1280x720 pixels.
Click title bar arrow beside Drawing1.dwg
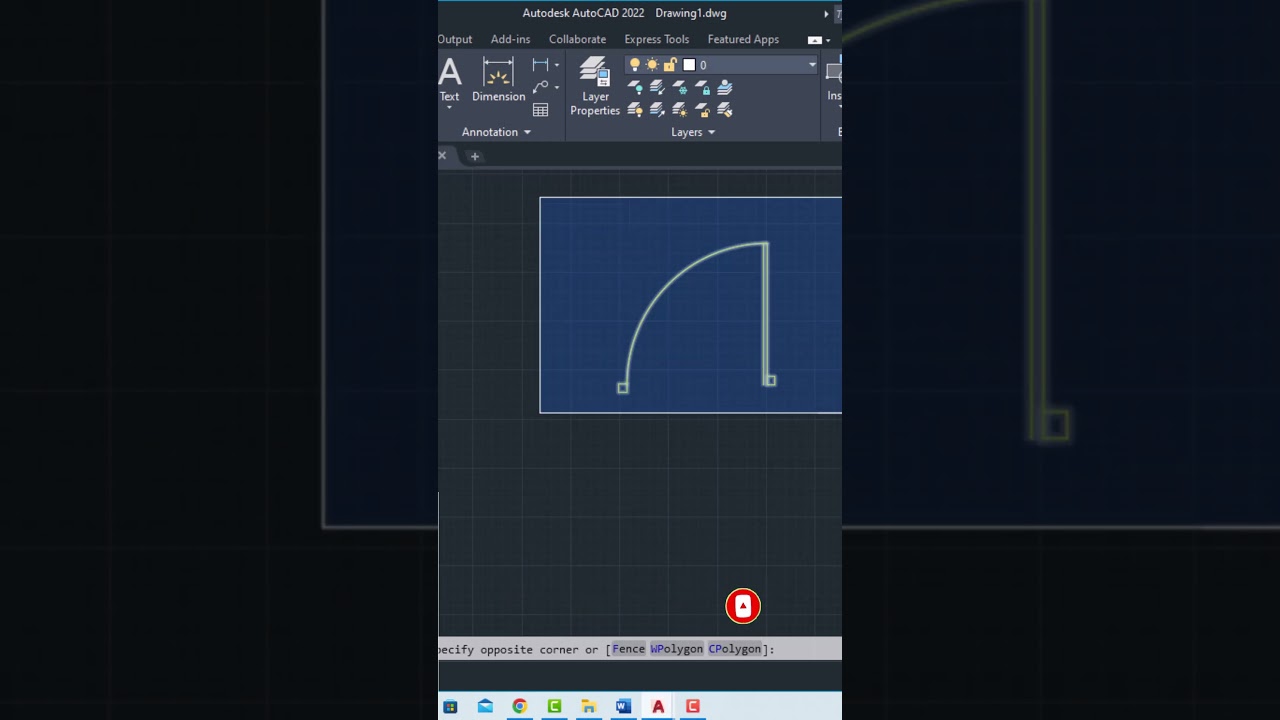(x=826, y=14)
